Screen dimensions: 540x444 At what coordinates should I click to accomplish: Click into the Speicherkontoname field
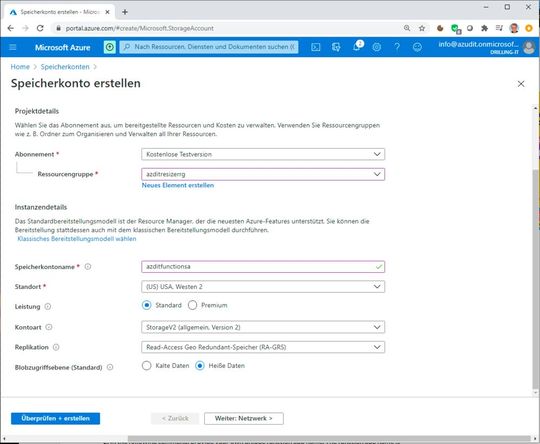click(x=263, y=267)
